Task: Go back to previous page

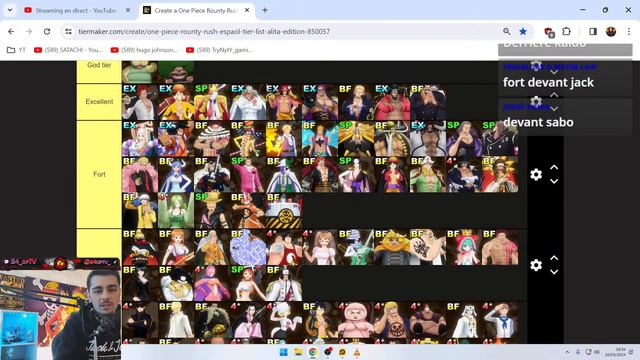Action: pos(11,31)
